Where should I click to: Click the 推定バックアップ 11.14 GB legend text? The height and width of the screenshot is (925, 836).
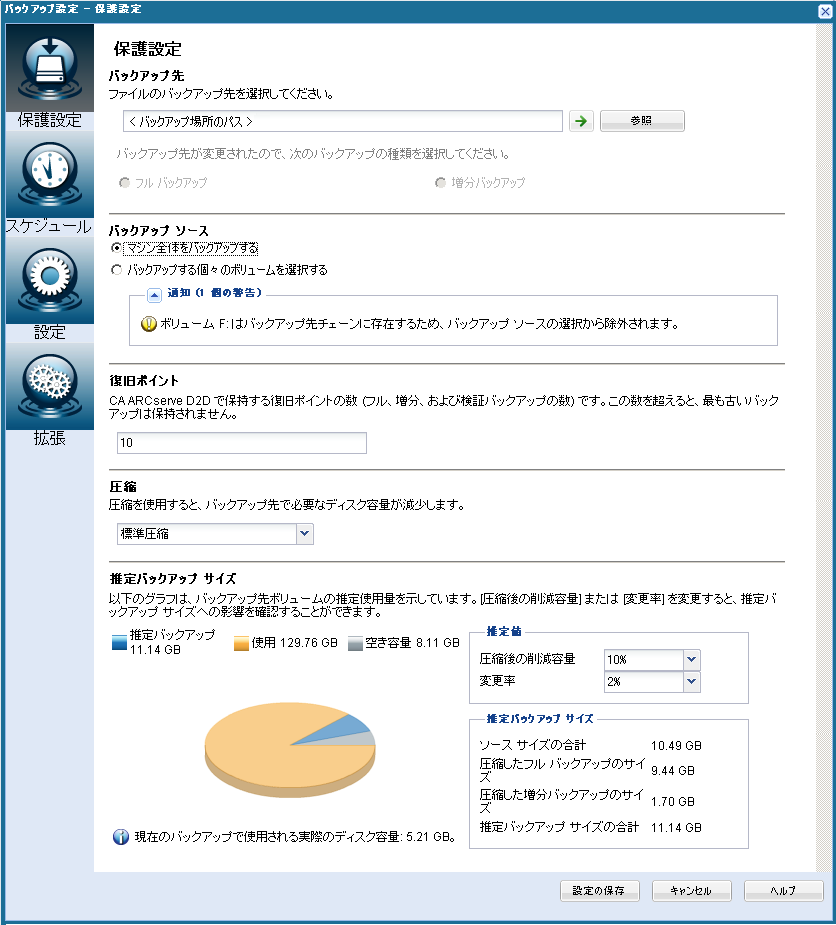[x=172, y=642]
